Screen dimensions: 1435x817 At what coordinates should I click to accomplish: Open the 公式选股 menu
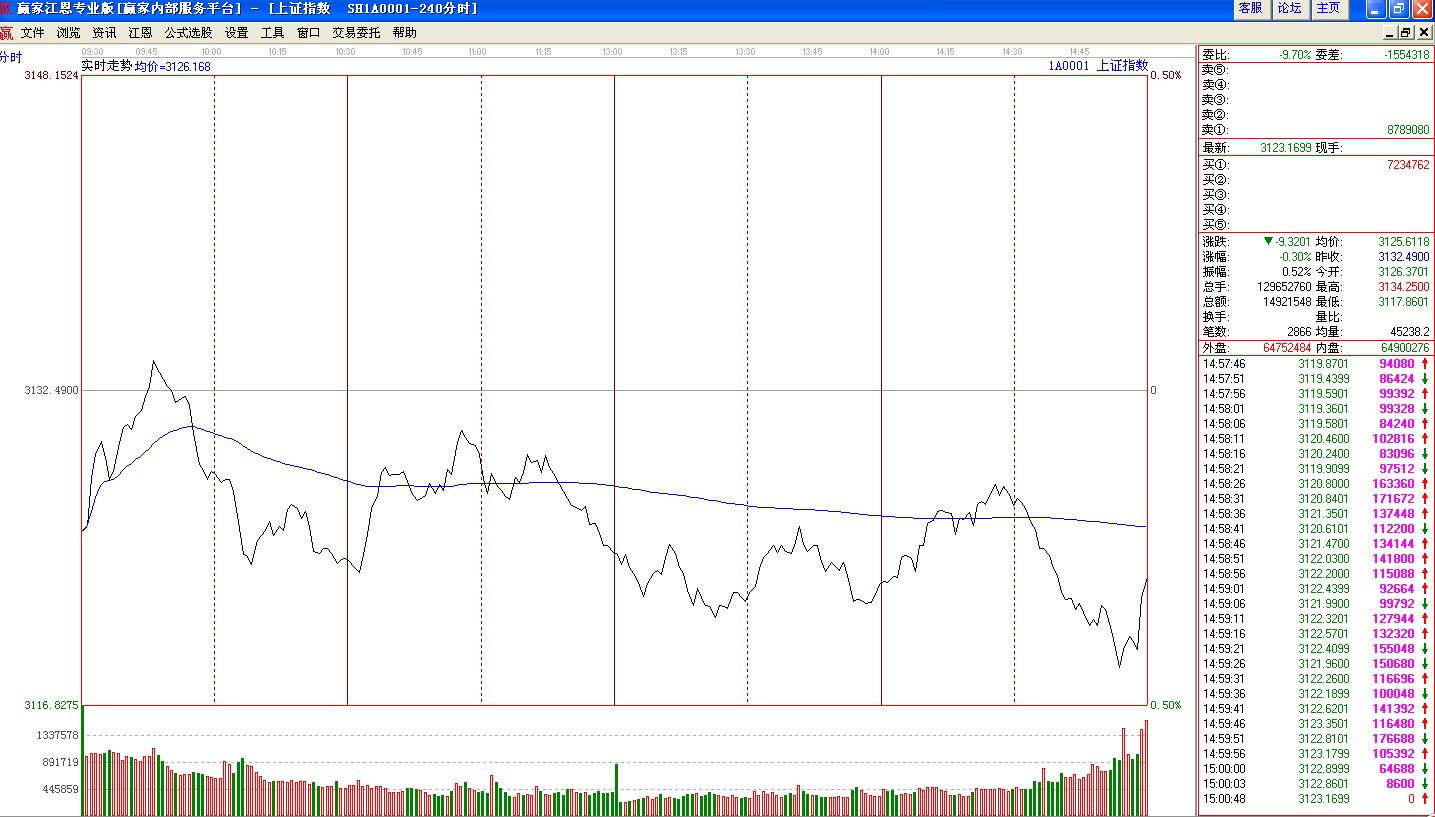188,33
